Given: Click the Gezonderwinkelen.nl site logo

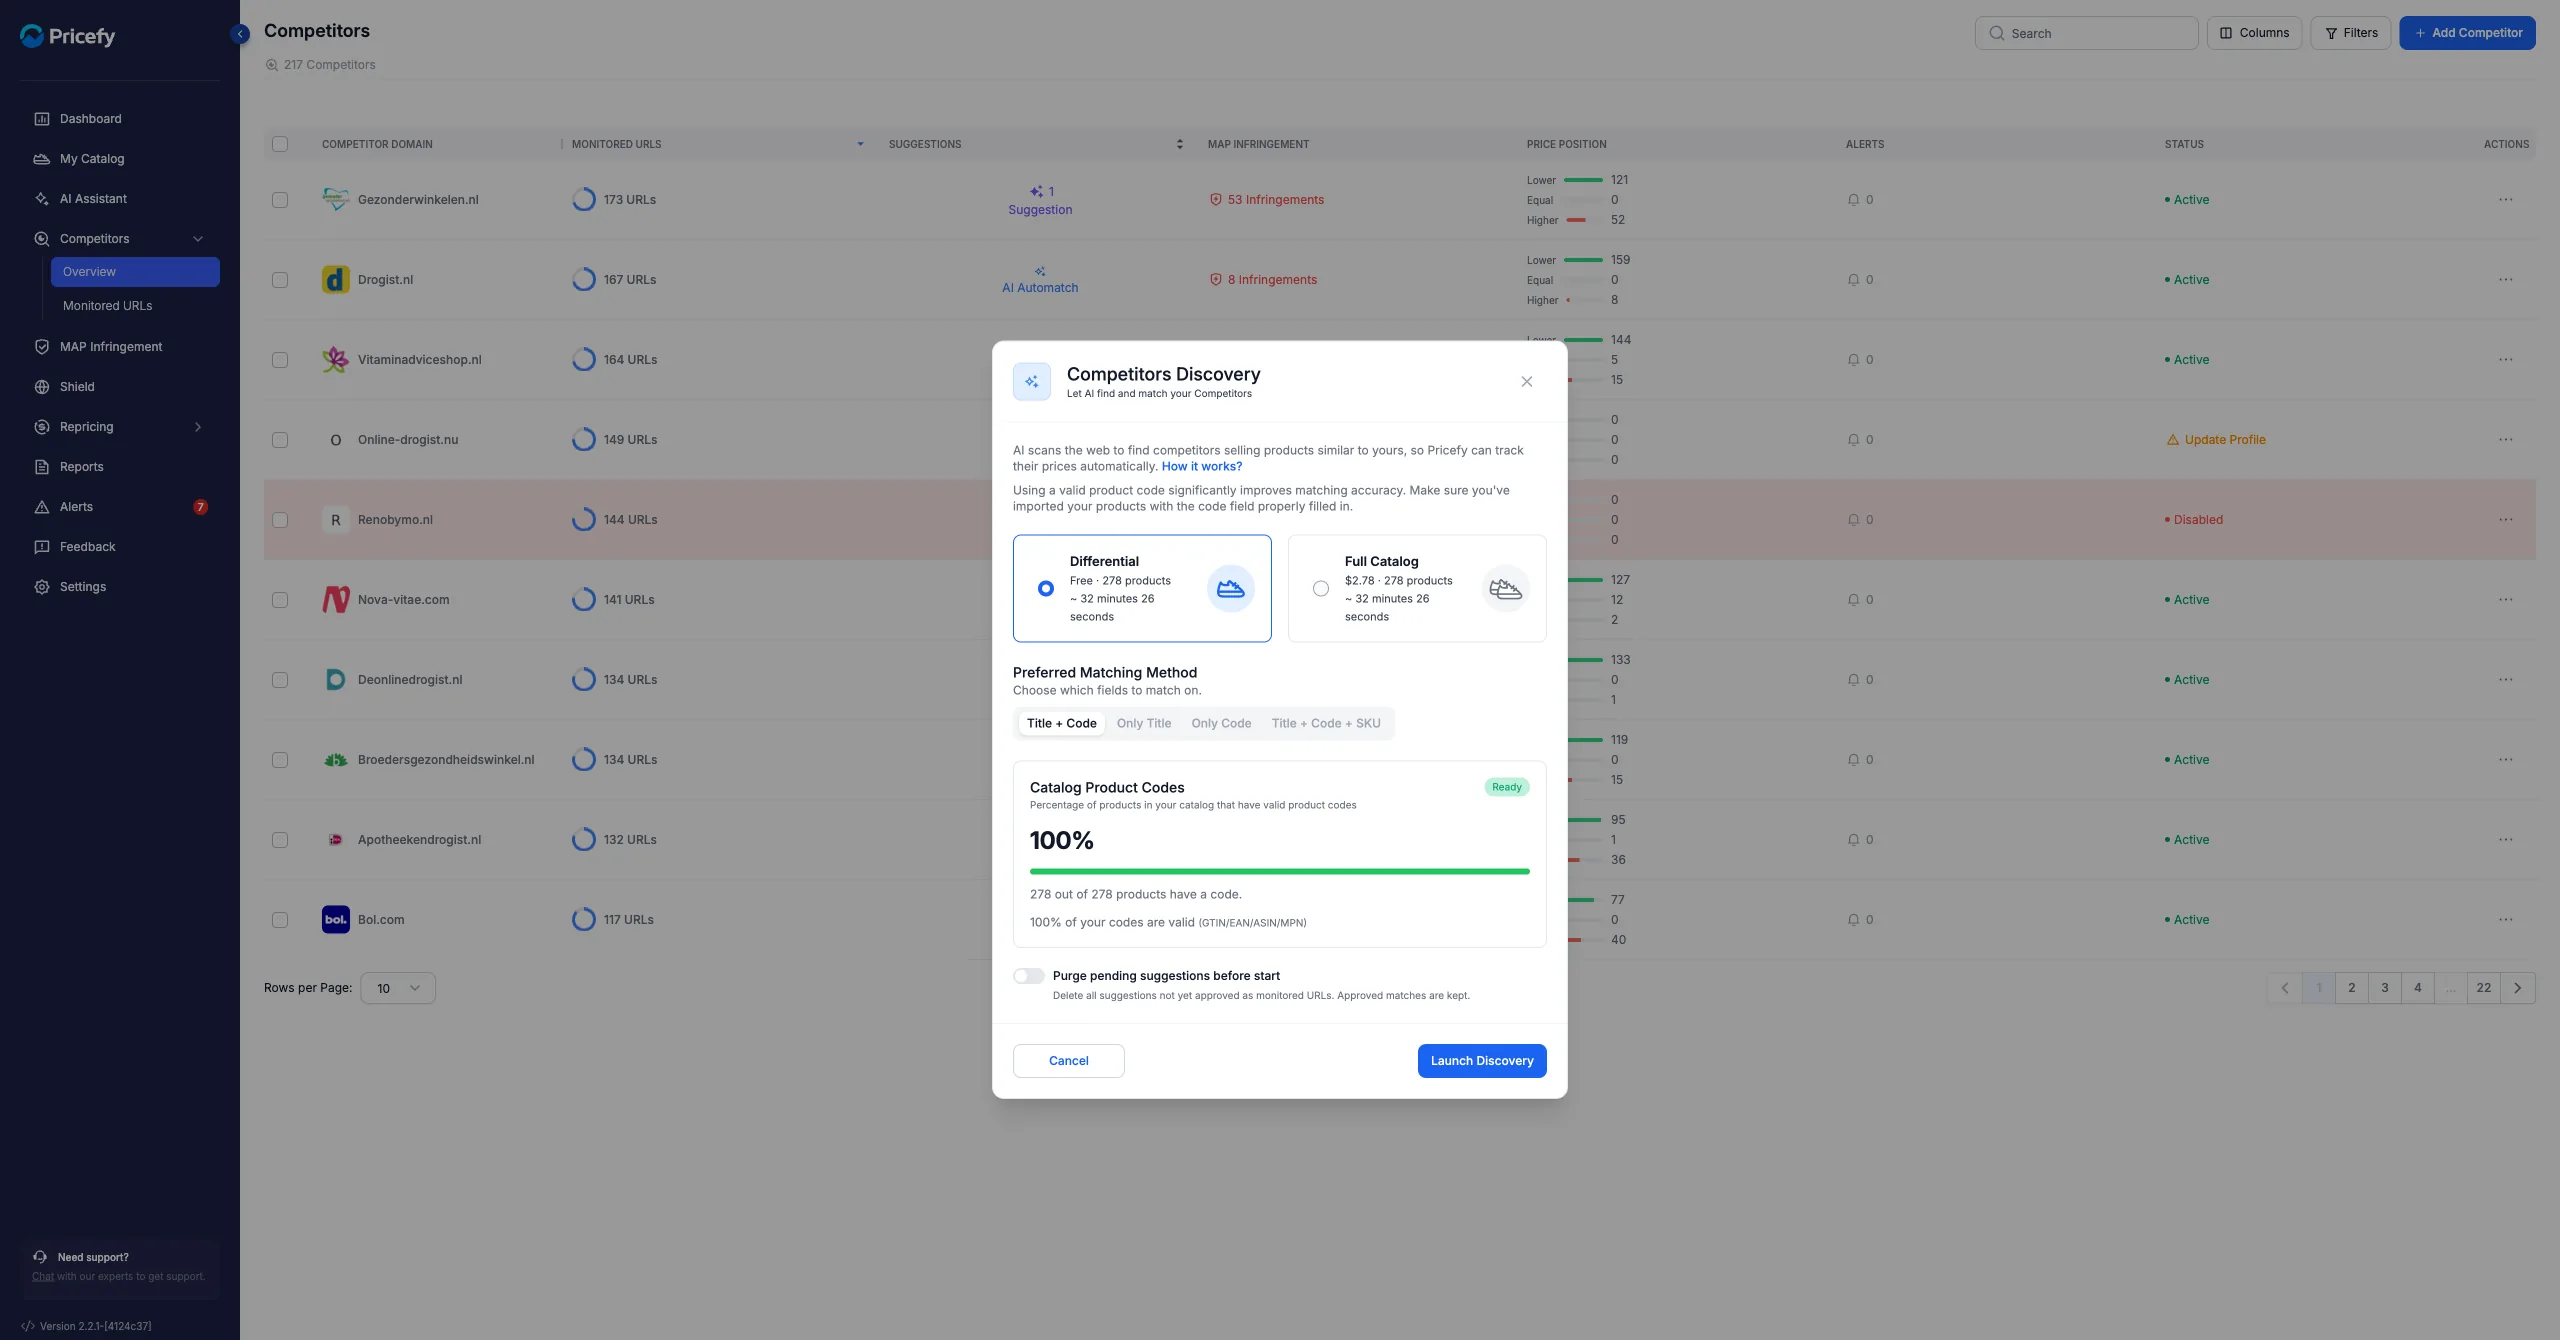Looking at the screenshot, I should point(336,200).
